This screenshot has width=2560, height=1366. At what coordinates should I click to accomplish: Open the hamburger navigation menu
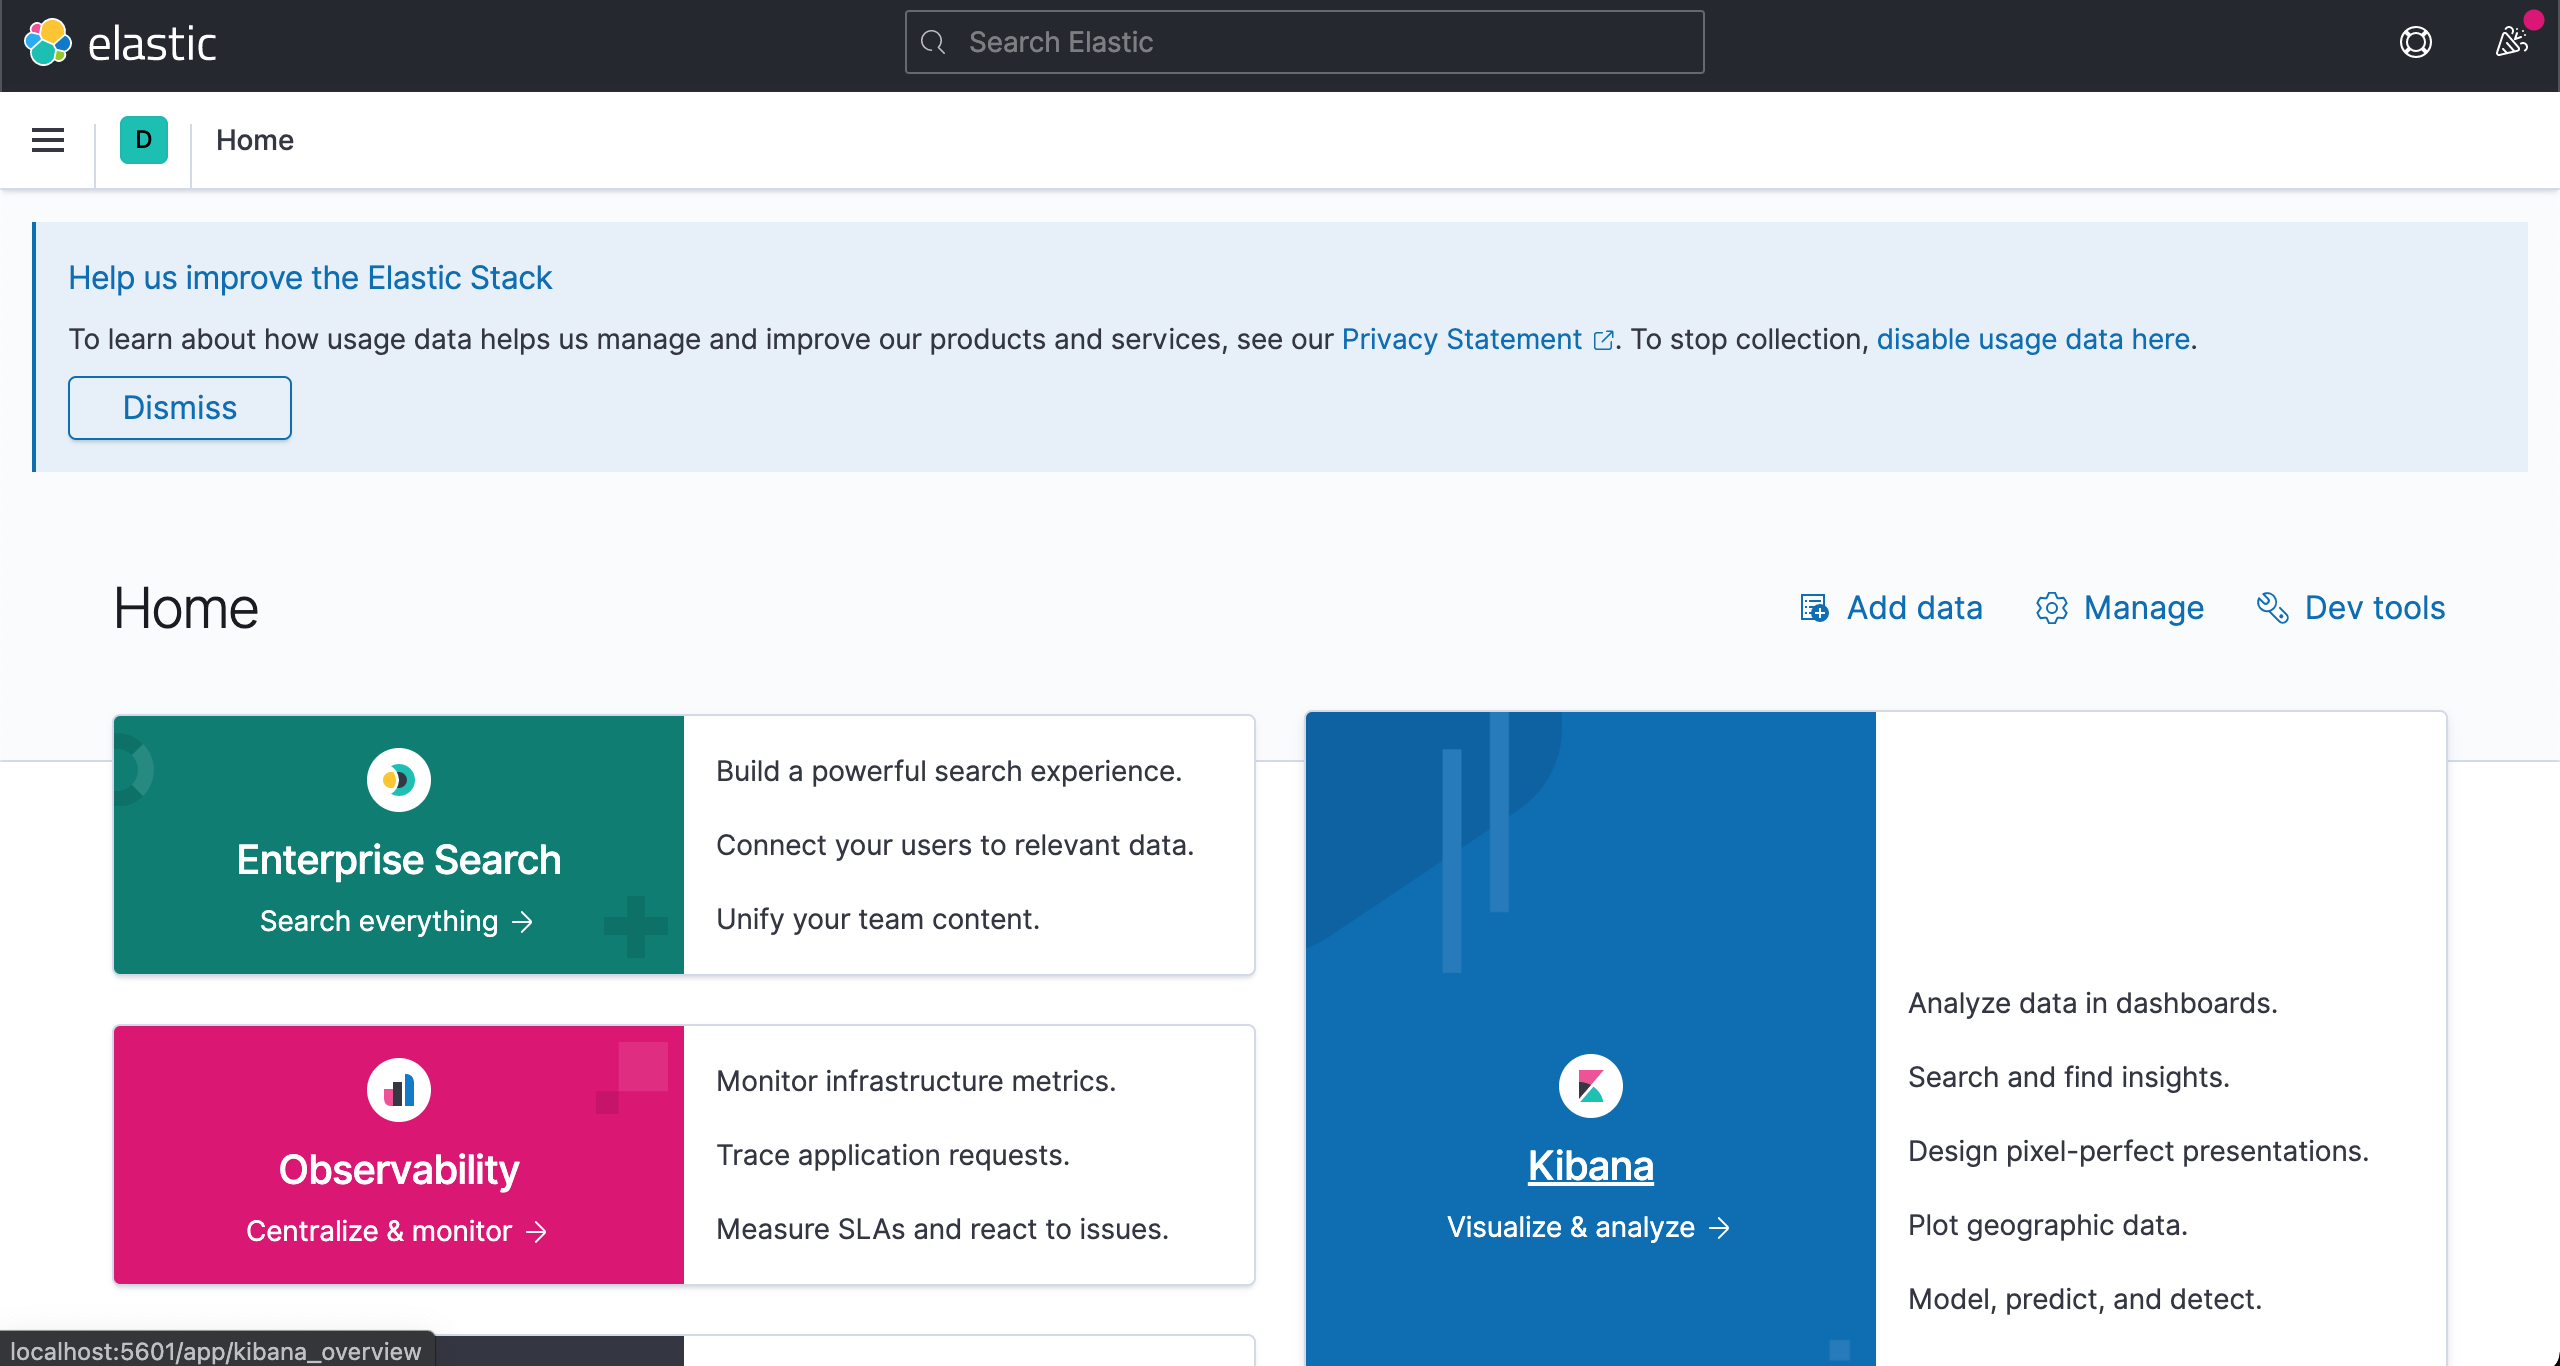coord(48,140)
